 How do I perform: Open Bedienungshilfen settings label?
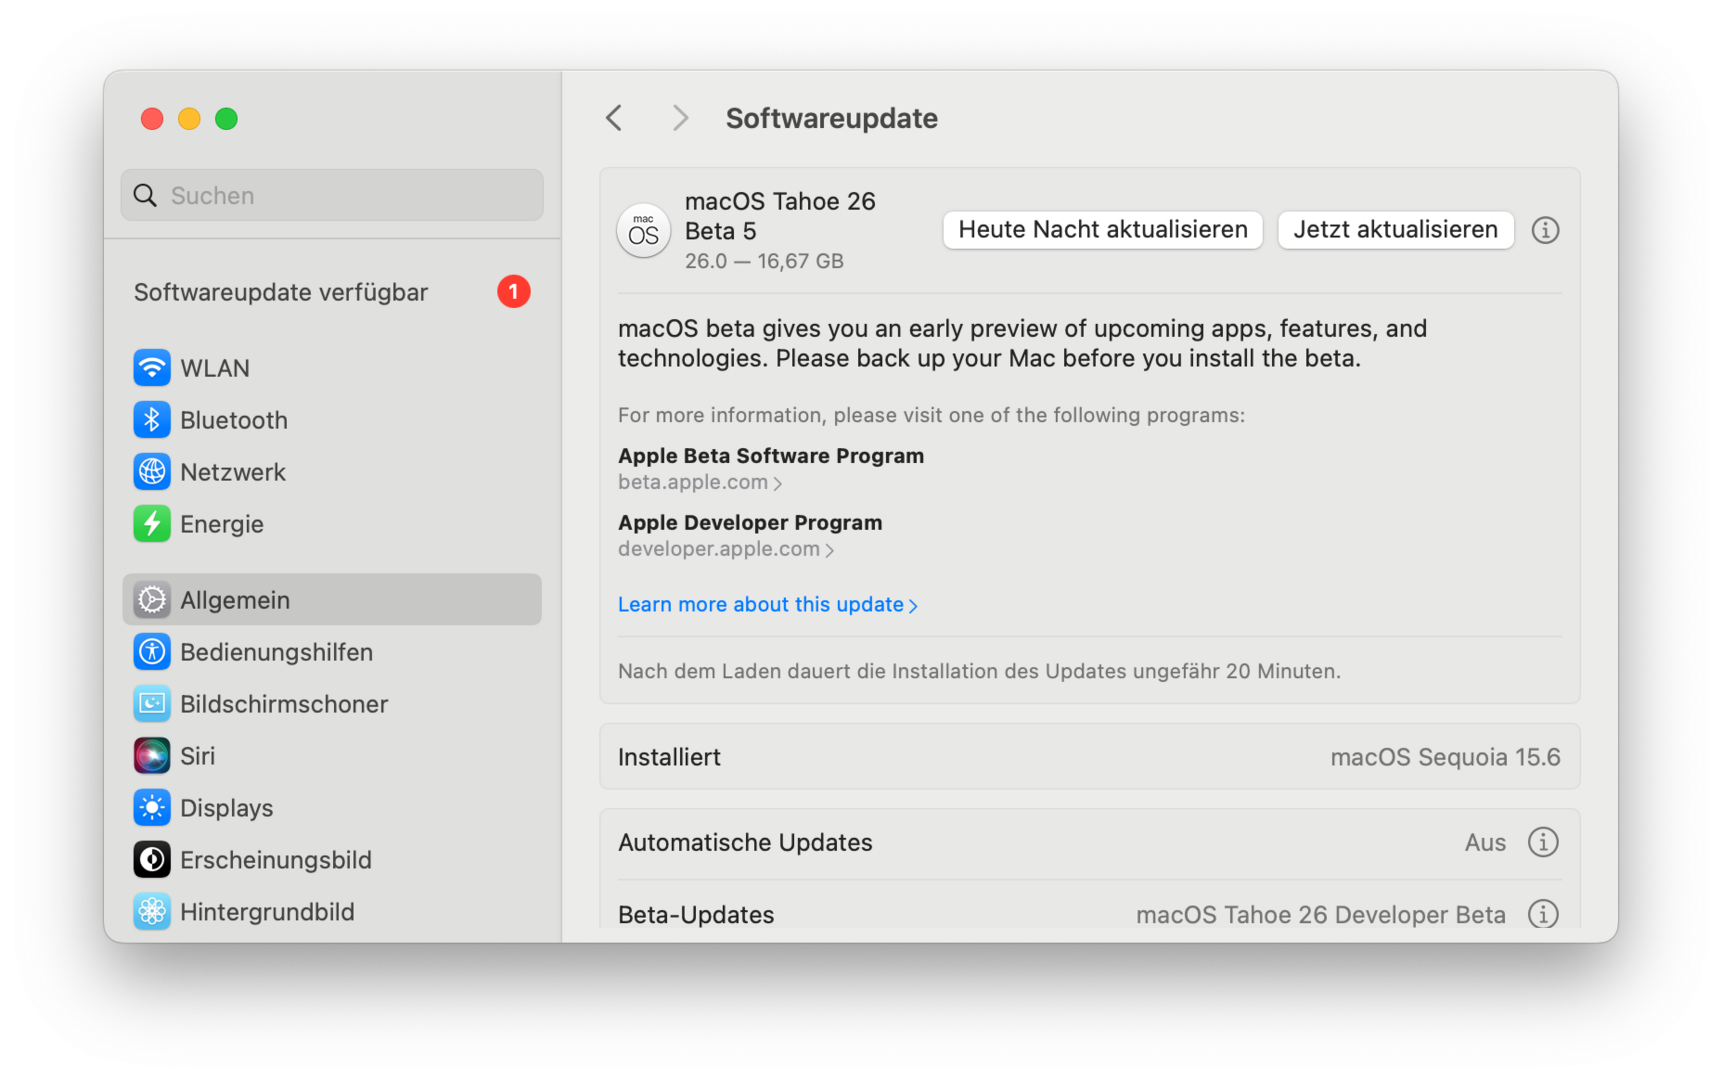pos(276,652)
